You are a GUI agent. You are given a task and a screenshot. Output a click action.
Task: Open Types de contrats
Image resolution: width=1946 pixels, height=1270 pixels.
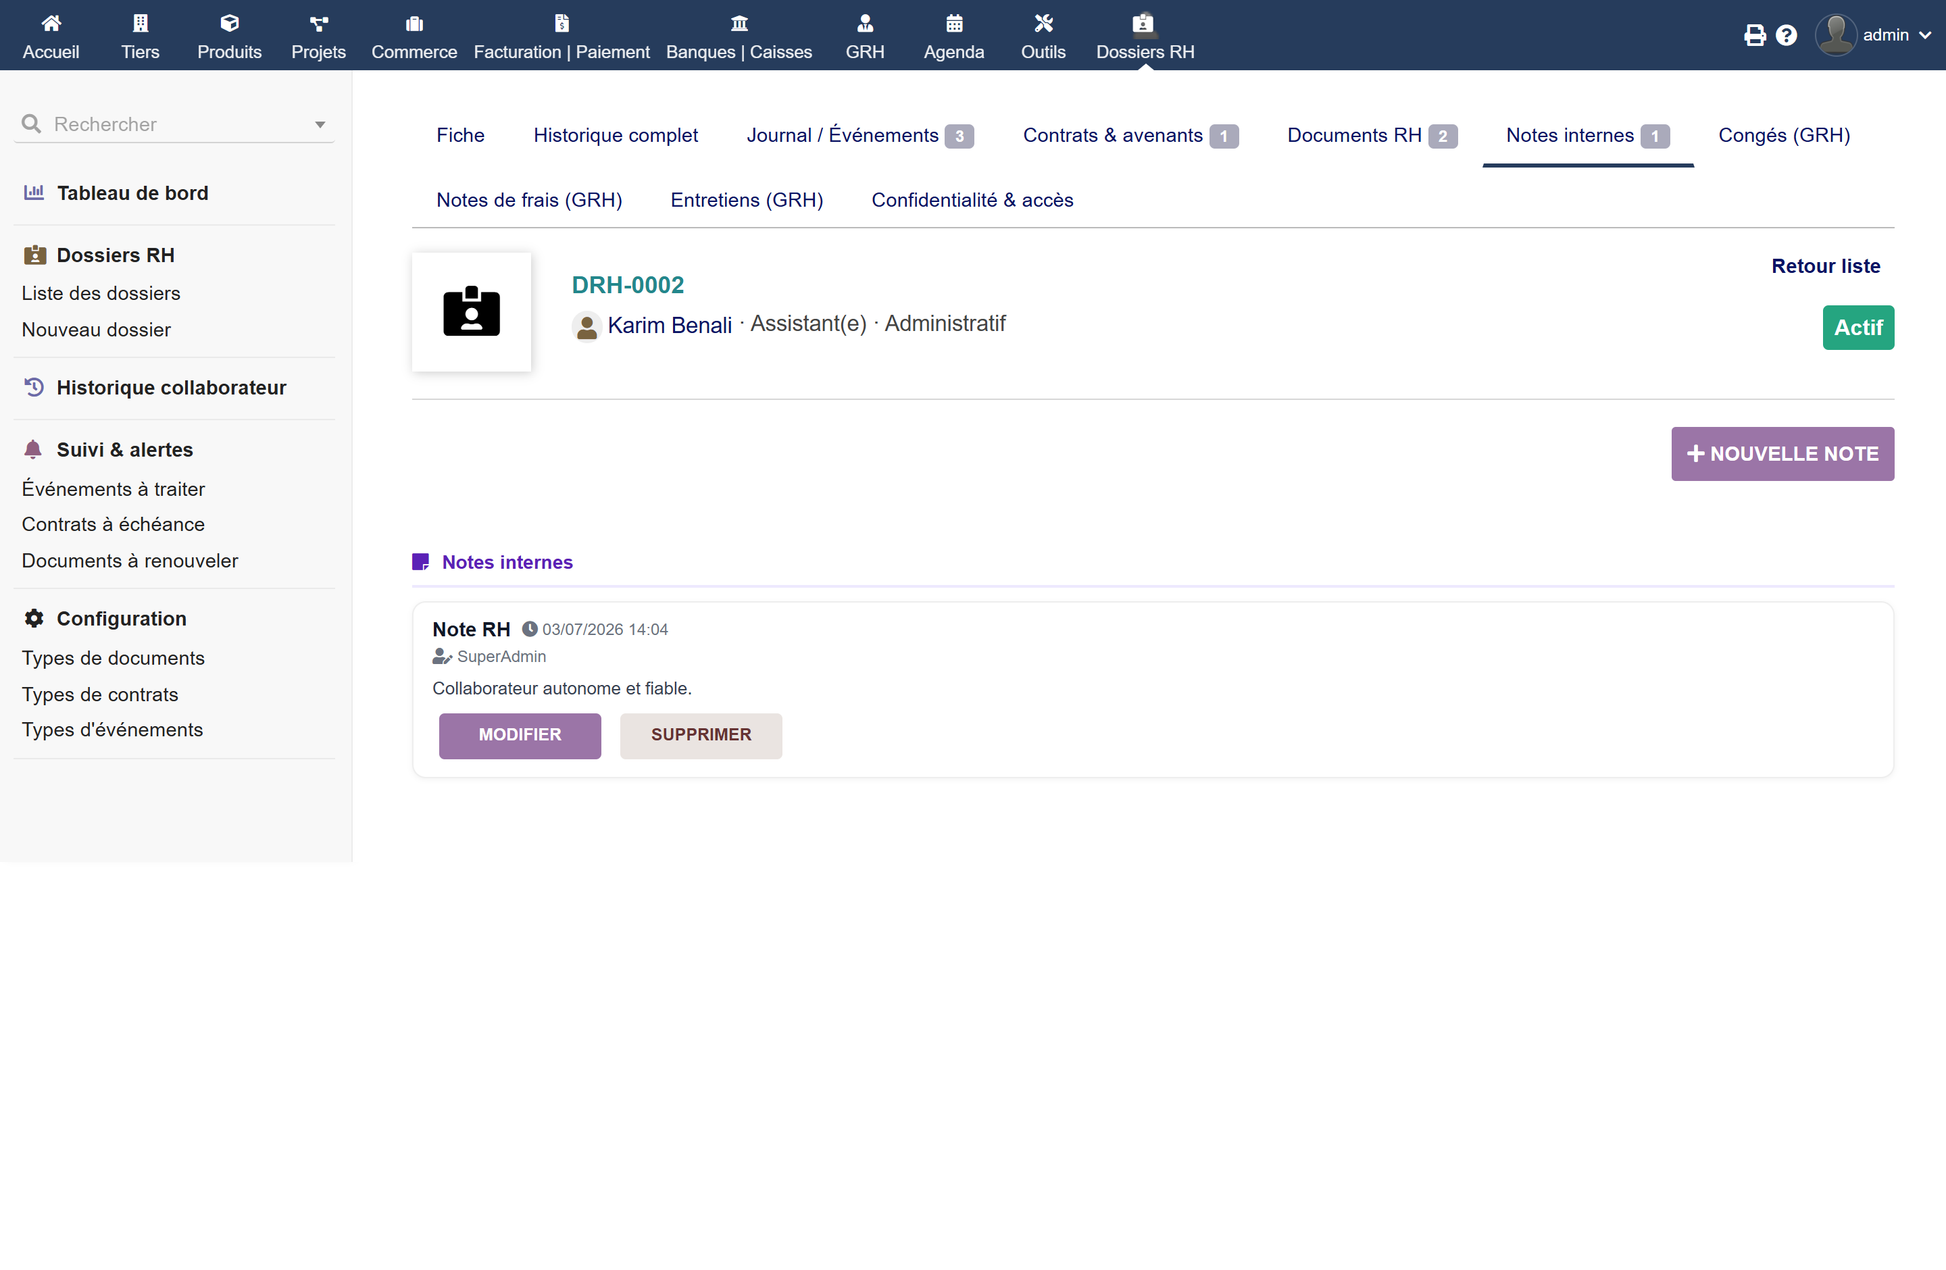coord(100,694)
